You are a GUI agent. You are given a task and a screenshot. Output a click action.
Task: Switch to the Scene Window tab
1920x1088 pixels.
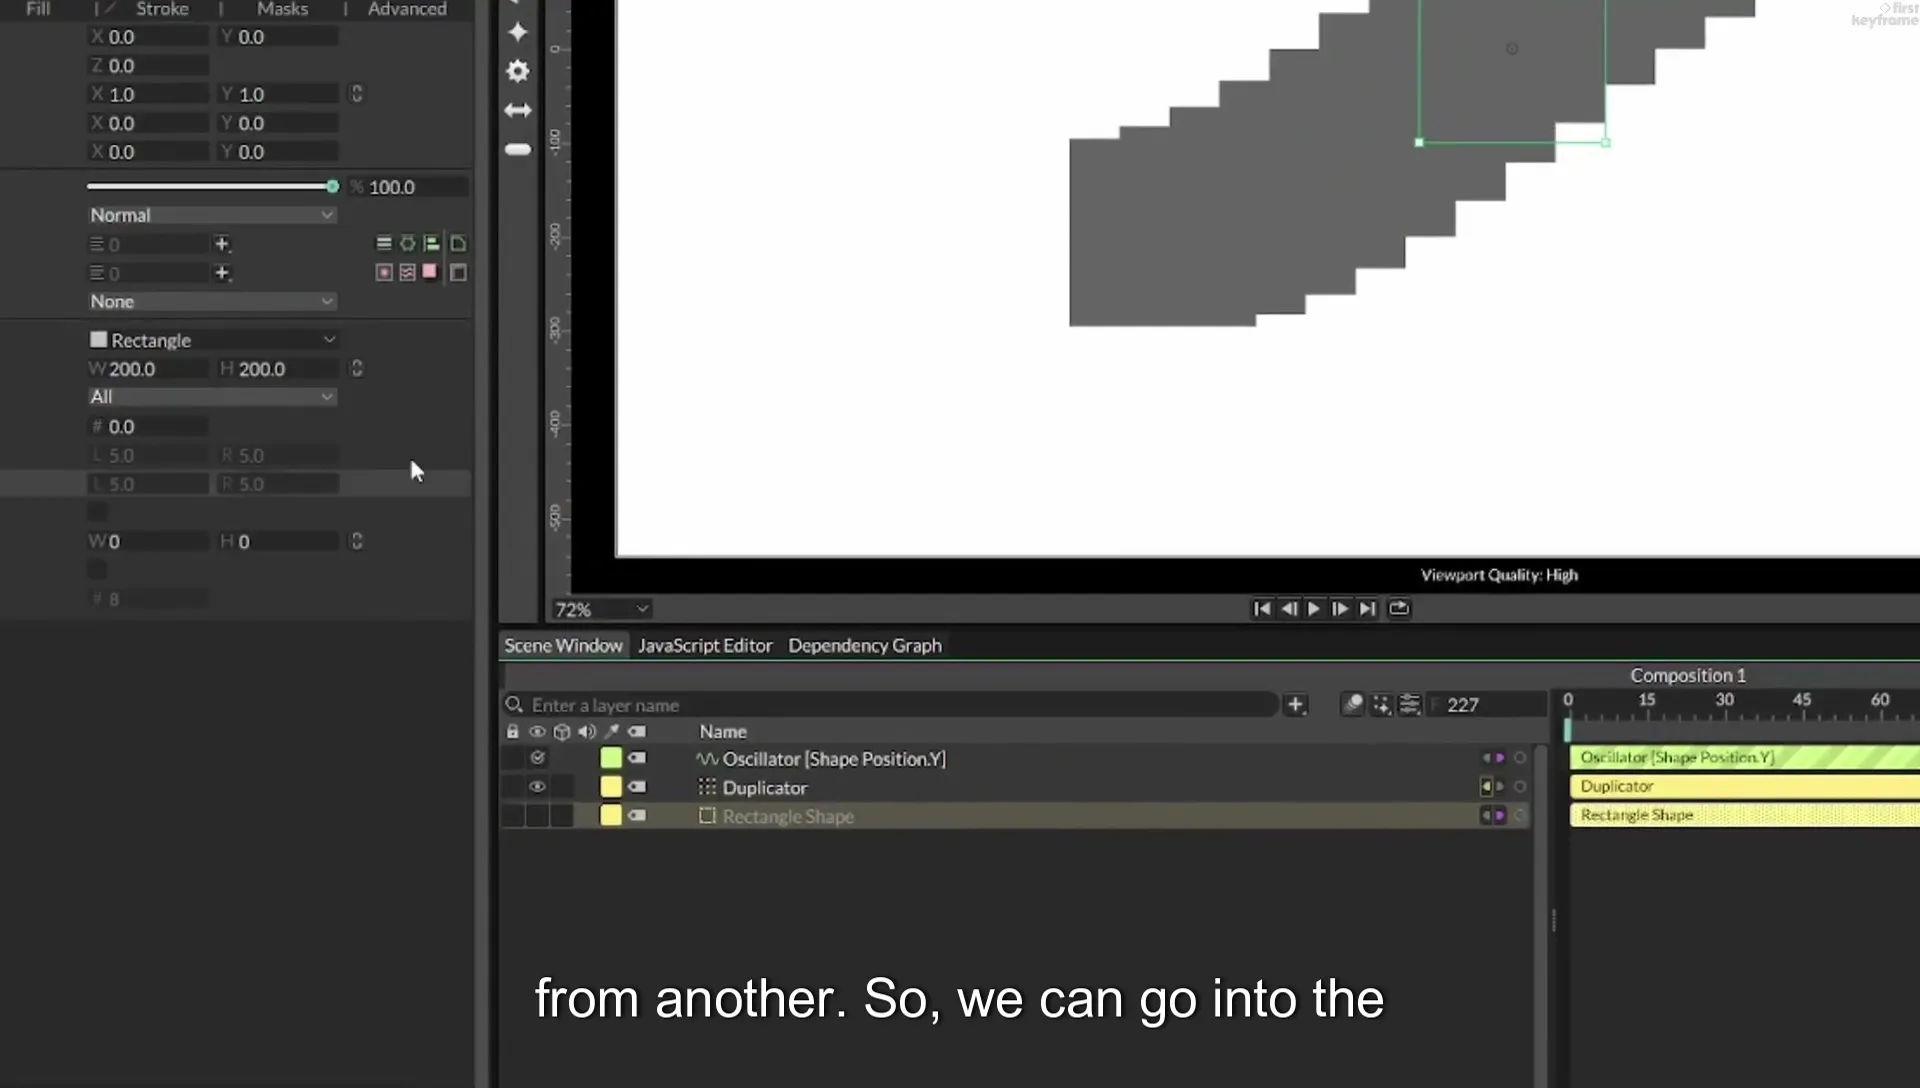(x=563, y=645)
